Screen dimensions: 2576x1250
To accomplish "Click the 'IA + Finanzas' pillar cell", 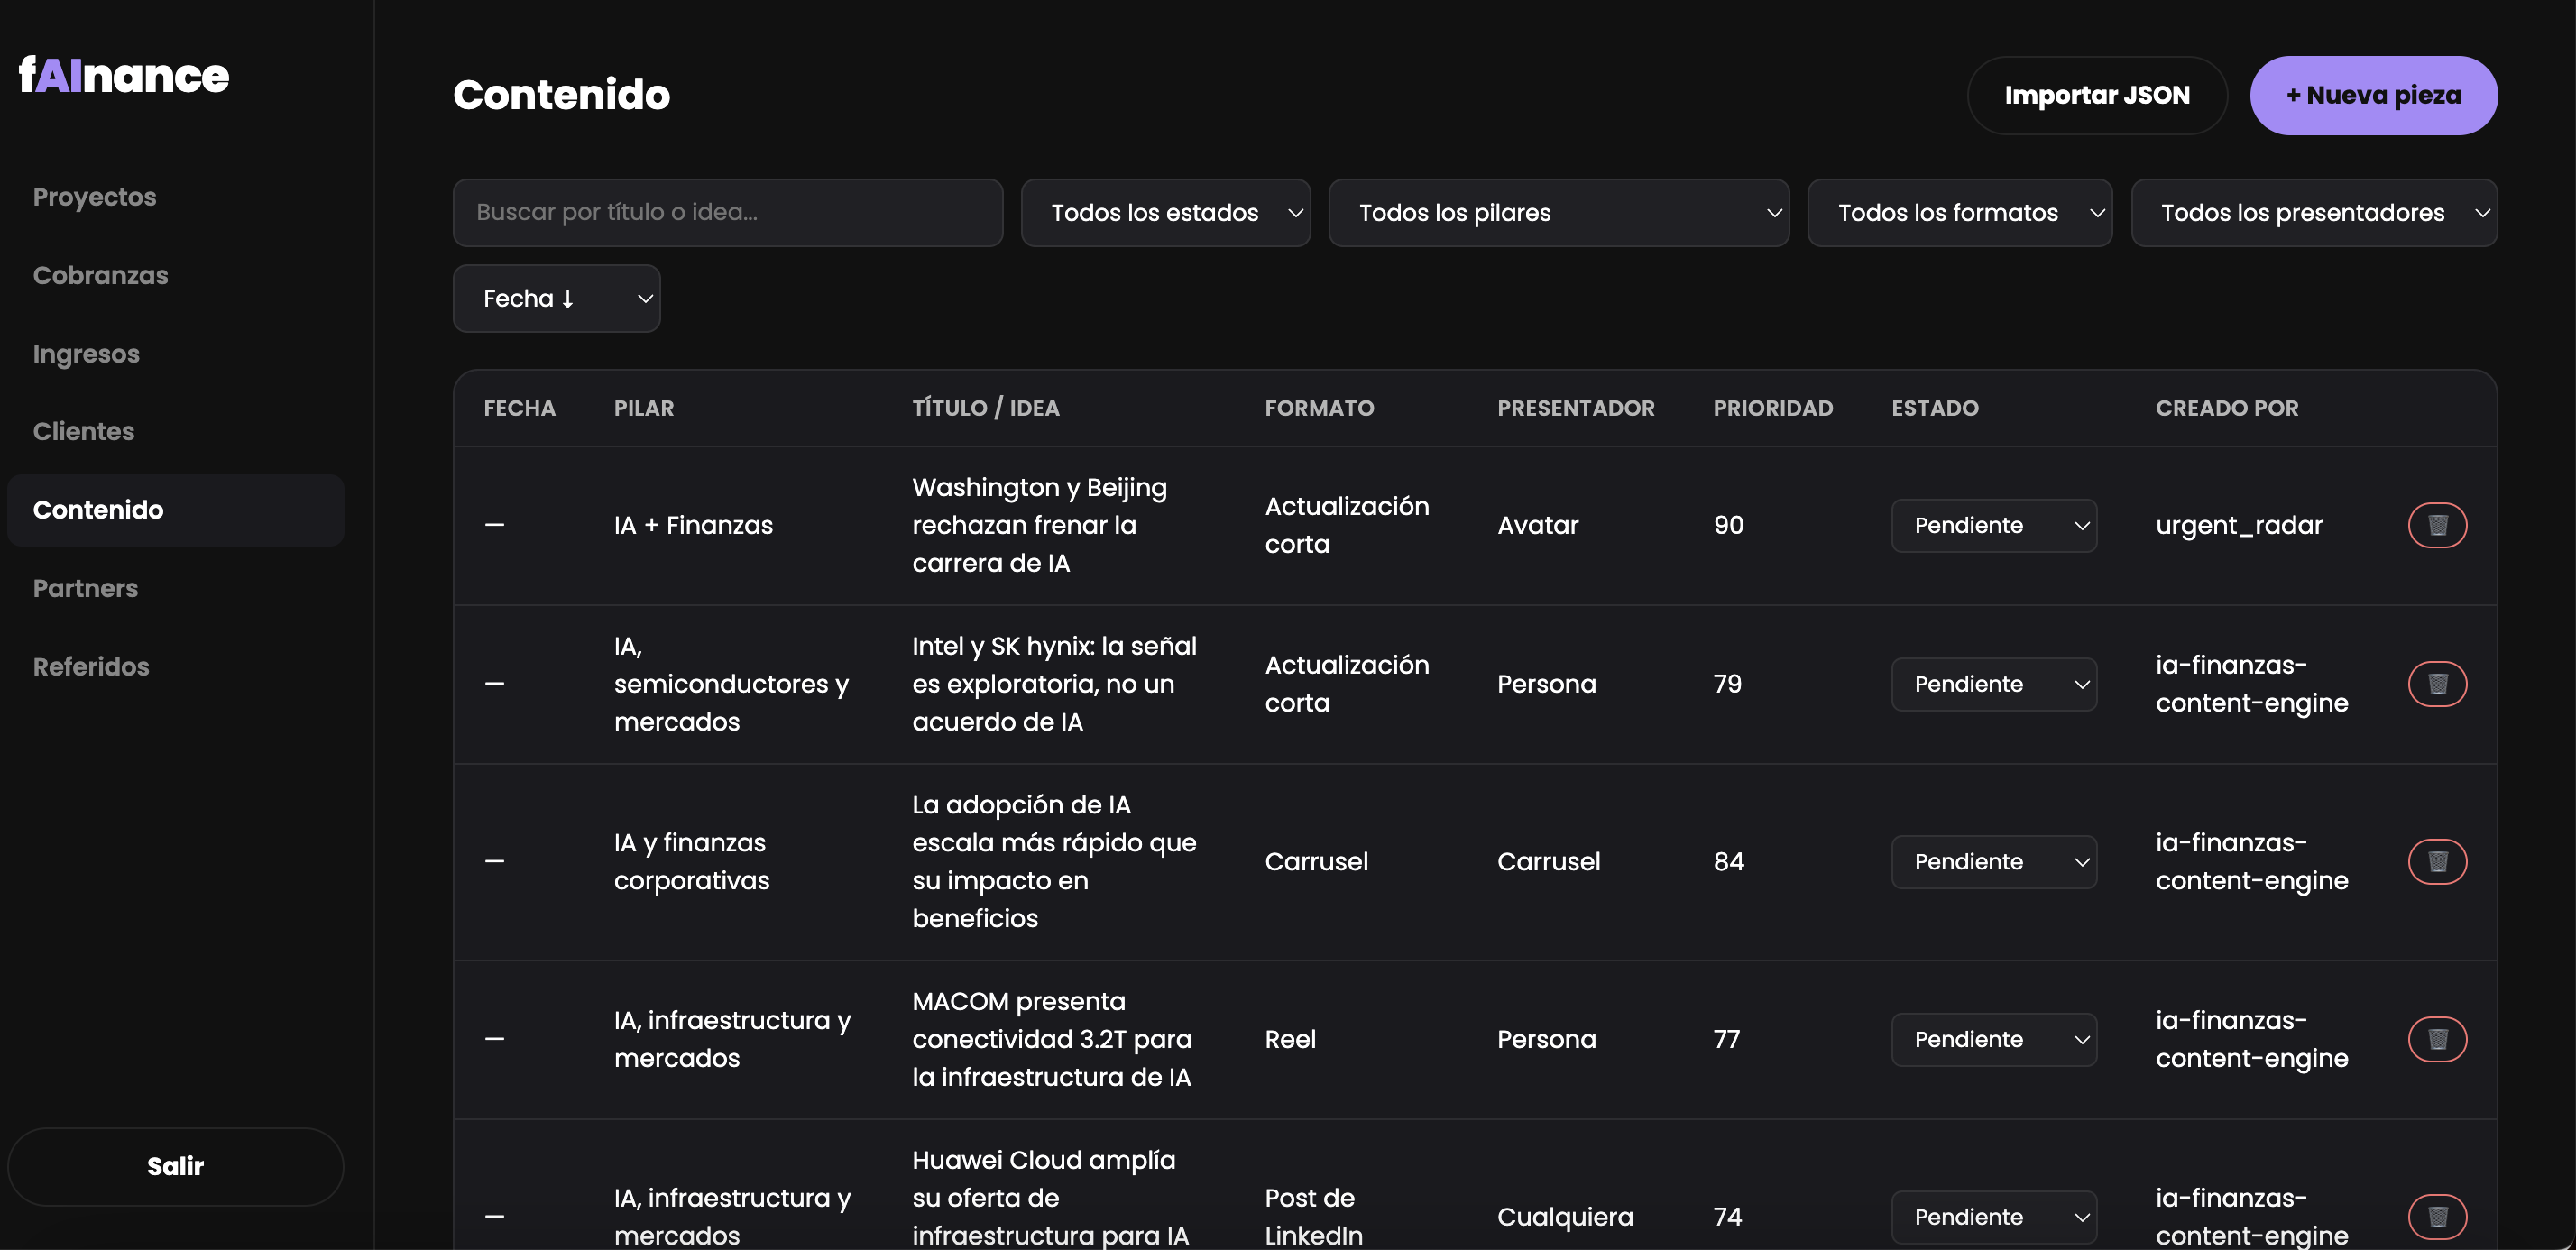I will [693, 525].
